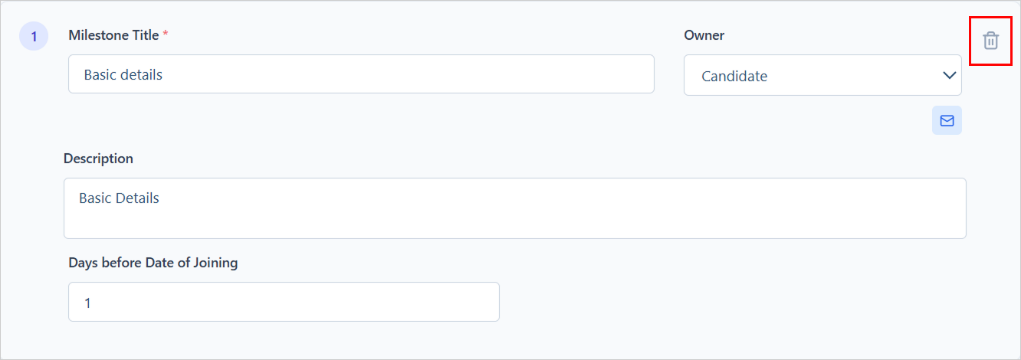Open the Owner combo box showing Candidate
The width and height of the screenshot is (1021, 360).
tap(822, 76)
